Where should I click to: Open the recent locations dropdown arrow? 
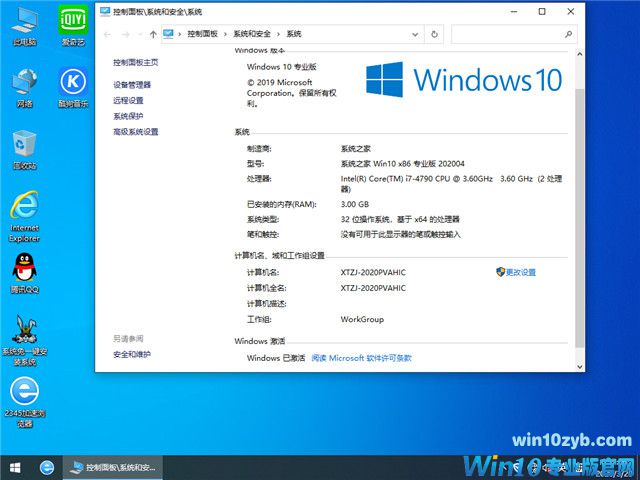coord(140,35)
